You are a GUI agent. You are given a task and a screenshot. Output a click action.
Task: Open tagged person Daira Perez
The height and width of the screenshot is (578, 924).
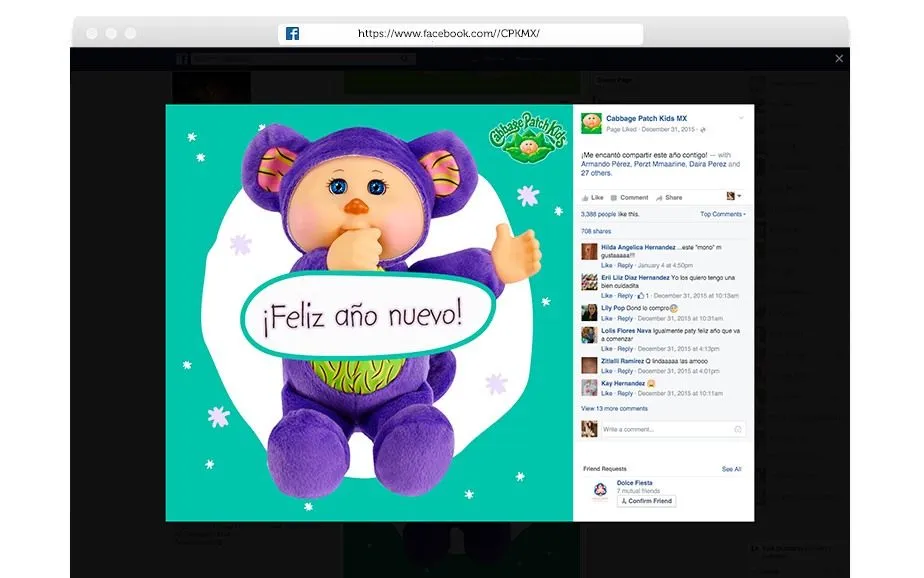pos(707,164)
